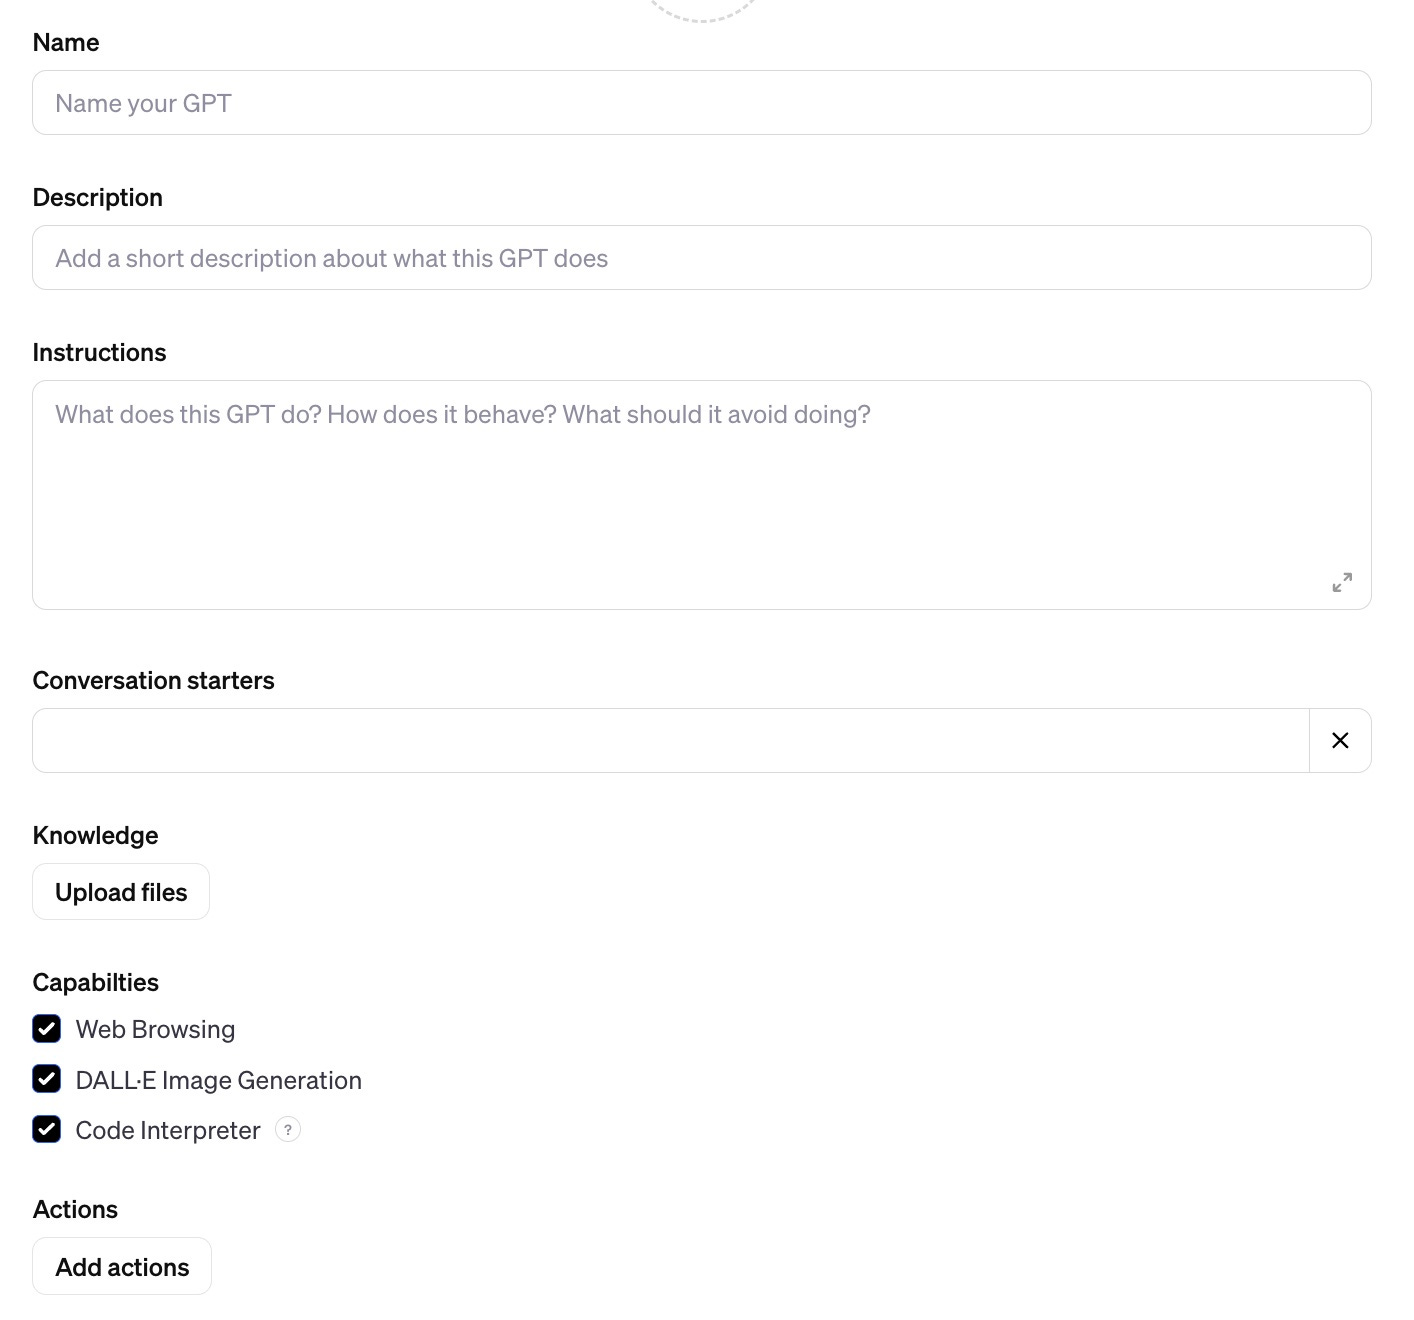Click the Capabilities section heading

point(95,982)
